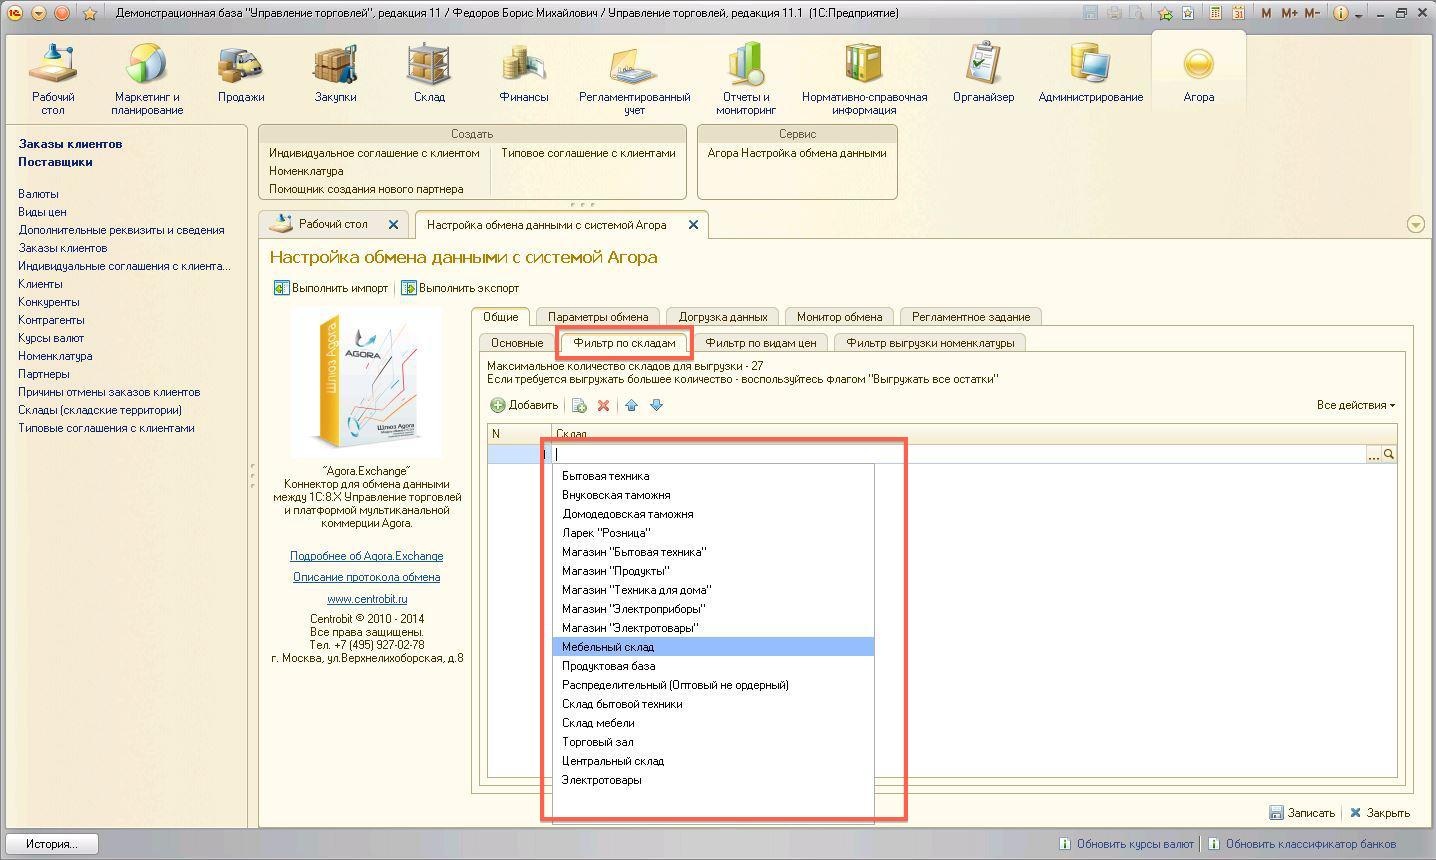Switch to Параметры обмена tab
This screenshot has height=860, width=1436.
[x=597, y=317]
